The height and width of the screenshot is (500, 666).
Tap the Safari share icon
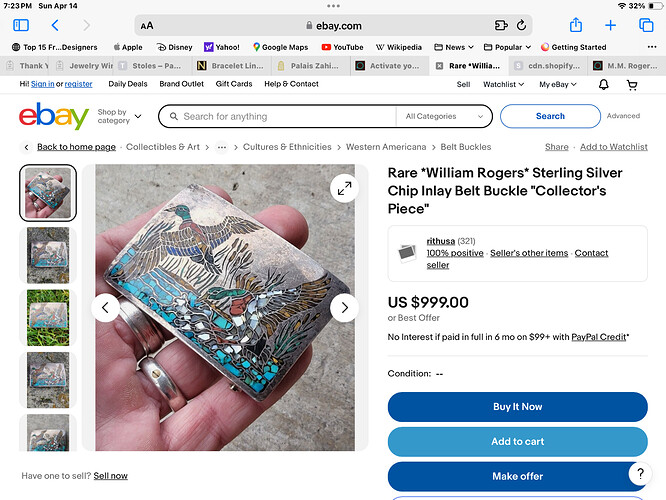click(575, 25)
